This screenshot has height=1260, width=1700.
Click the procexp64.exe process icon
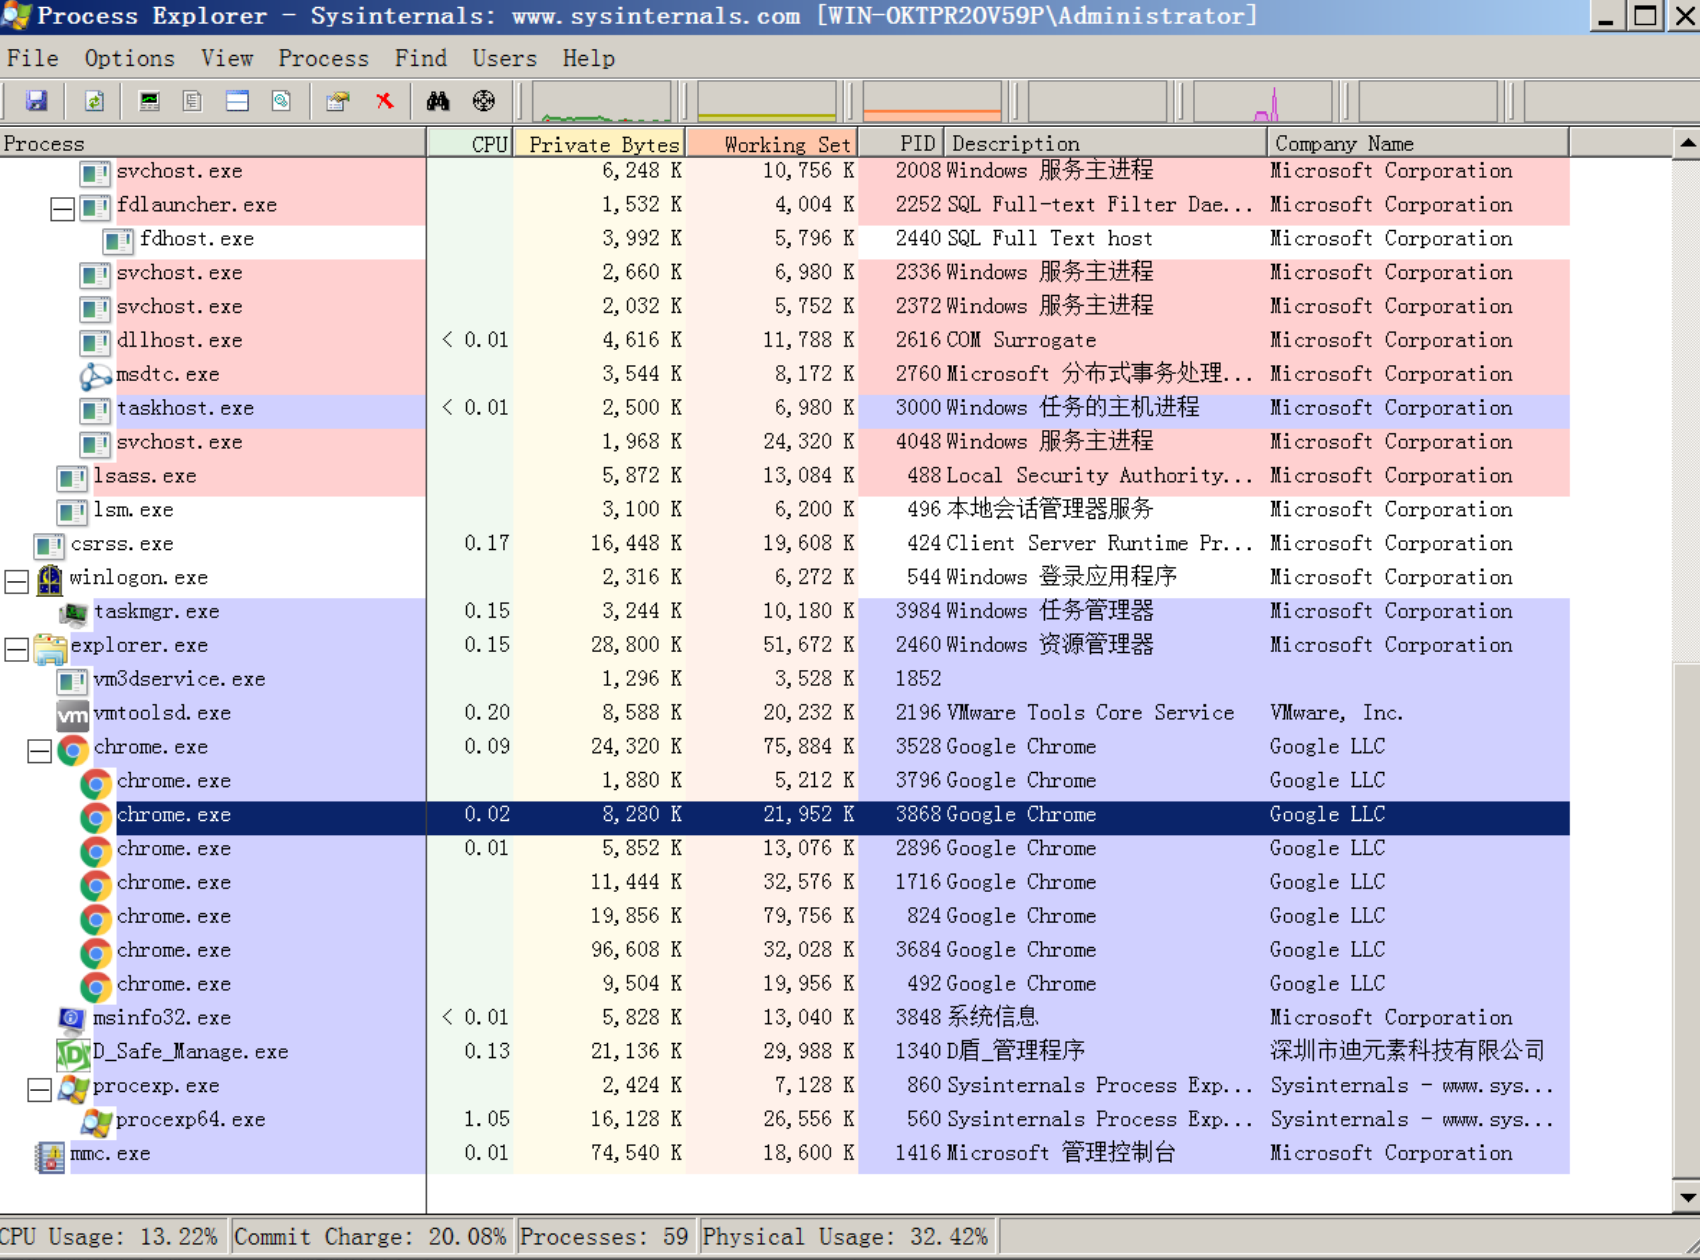[x=96, y=1121]
